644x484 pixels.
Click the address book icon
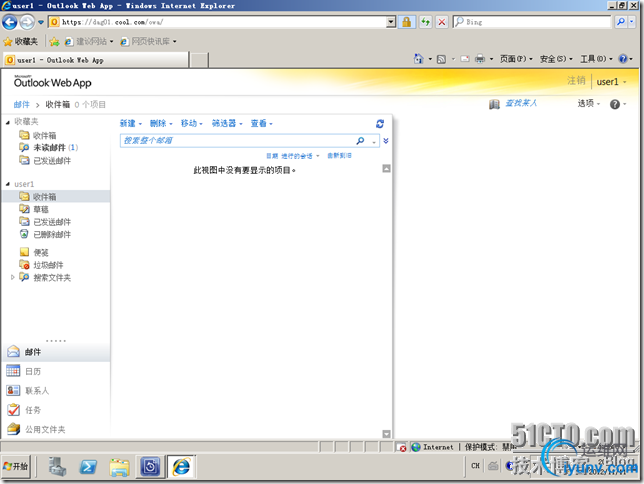click(x=494, y=104)
